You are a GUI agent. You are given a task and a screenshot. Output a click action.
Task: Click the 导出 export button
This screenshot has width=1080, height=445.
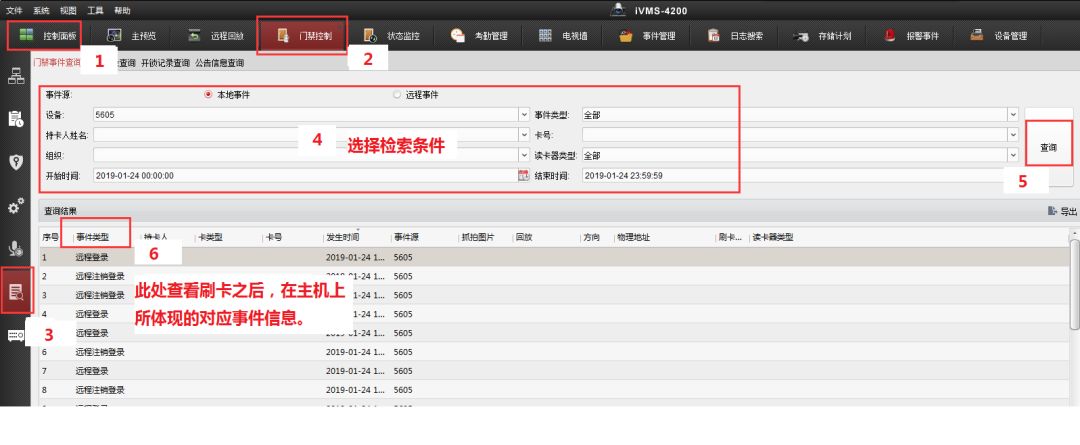pyautogui.click(x=1062, y=211)
